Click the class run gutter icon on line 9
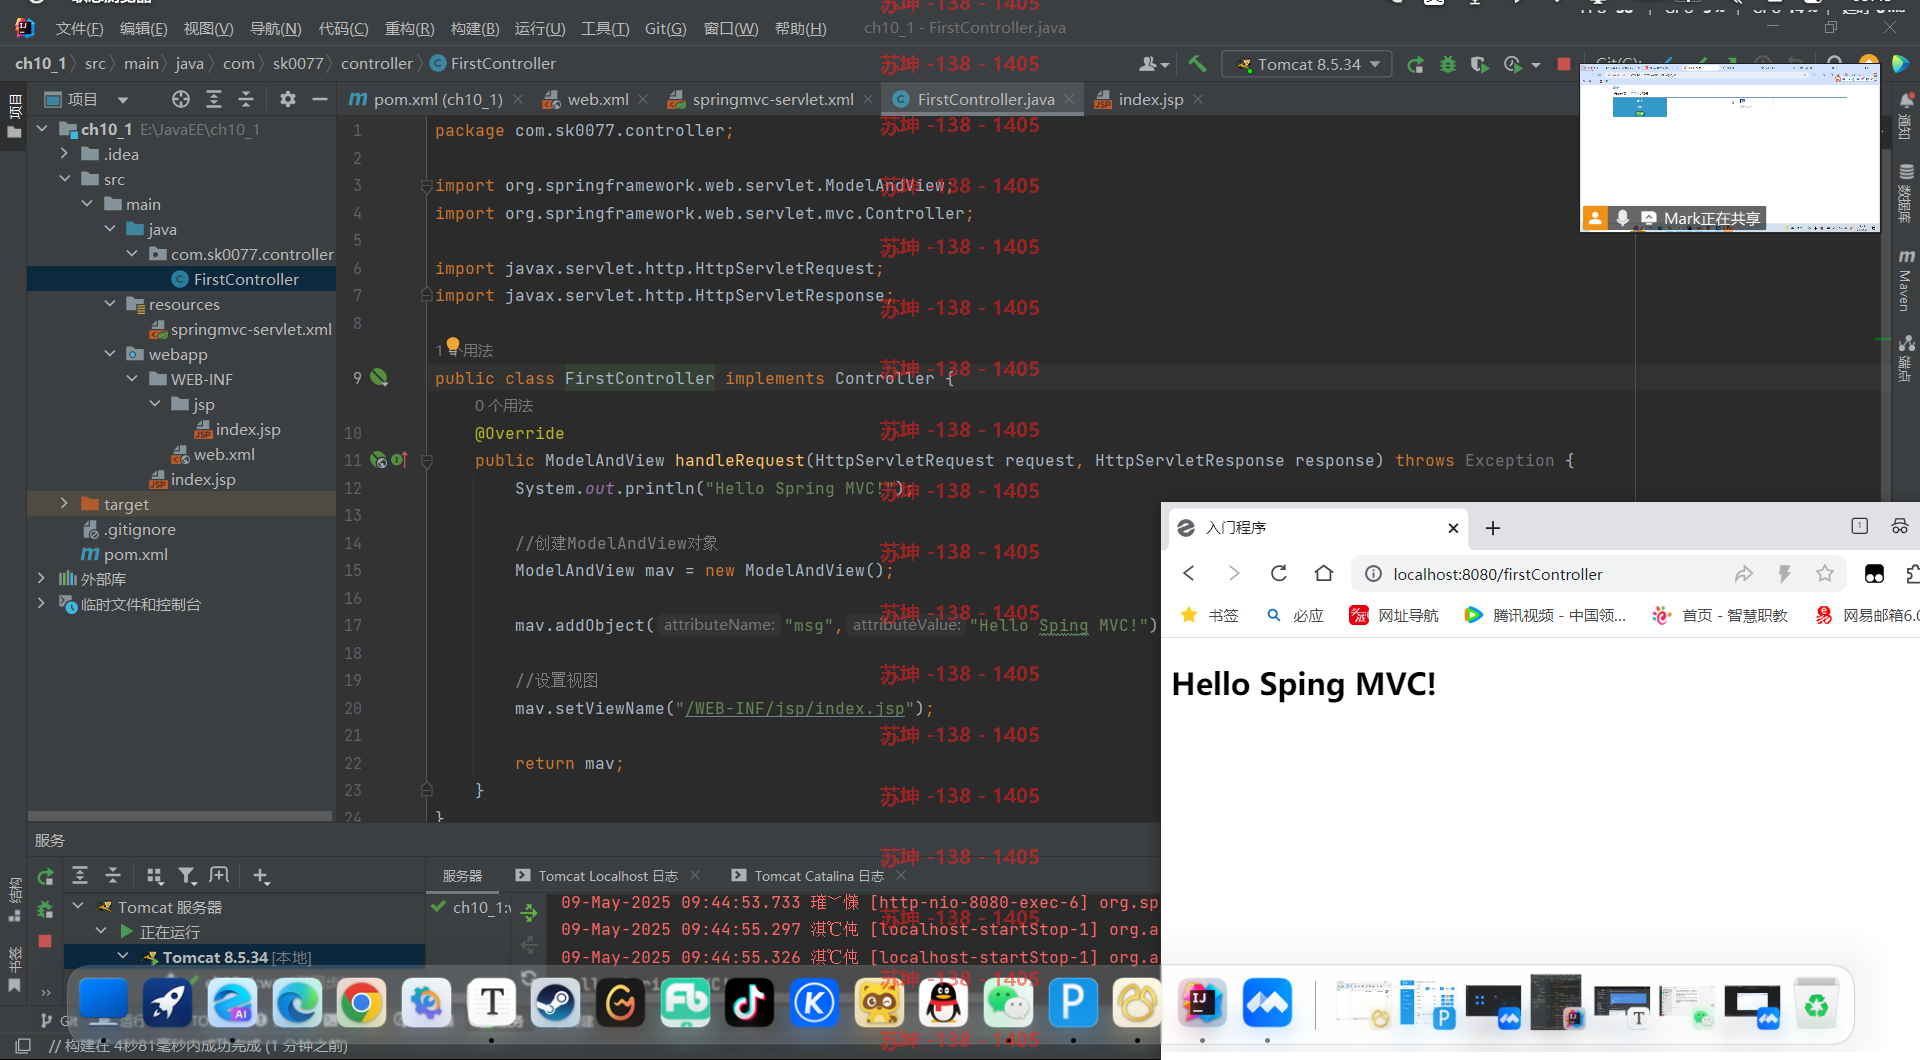Image resolution: width=1920 pixels, height=1060 pixels. pyautogui.click(x=379, y=377)
